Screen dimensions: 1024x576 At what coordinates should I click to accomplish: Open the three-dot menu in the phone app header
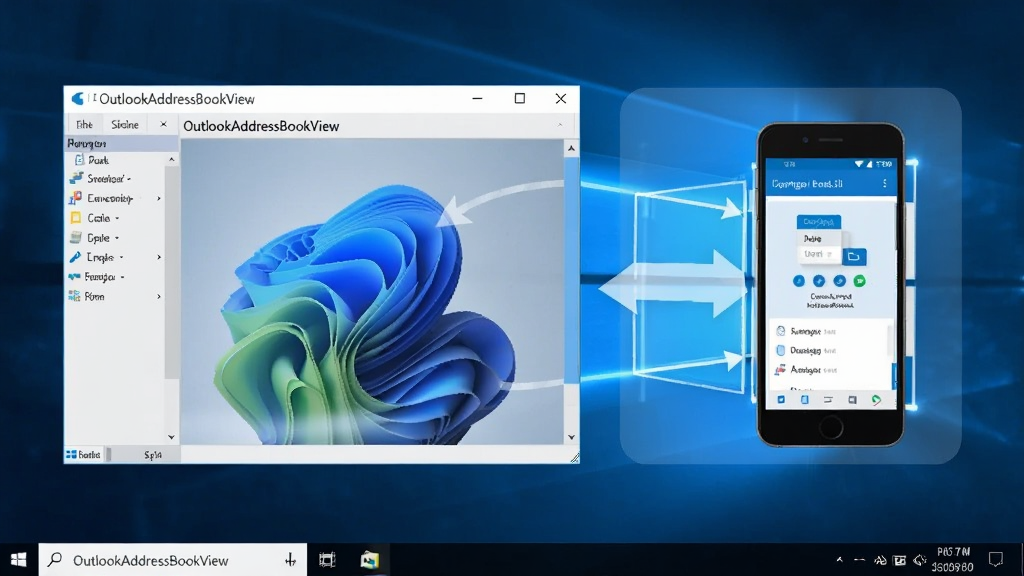[884, 184]
